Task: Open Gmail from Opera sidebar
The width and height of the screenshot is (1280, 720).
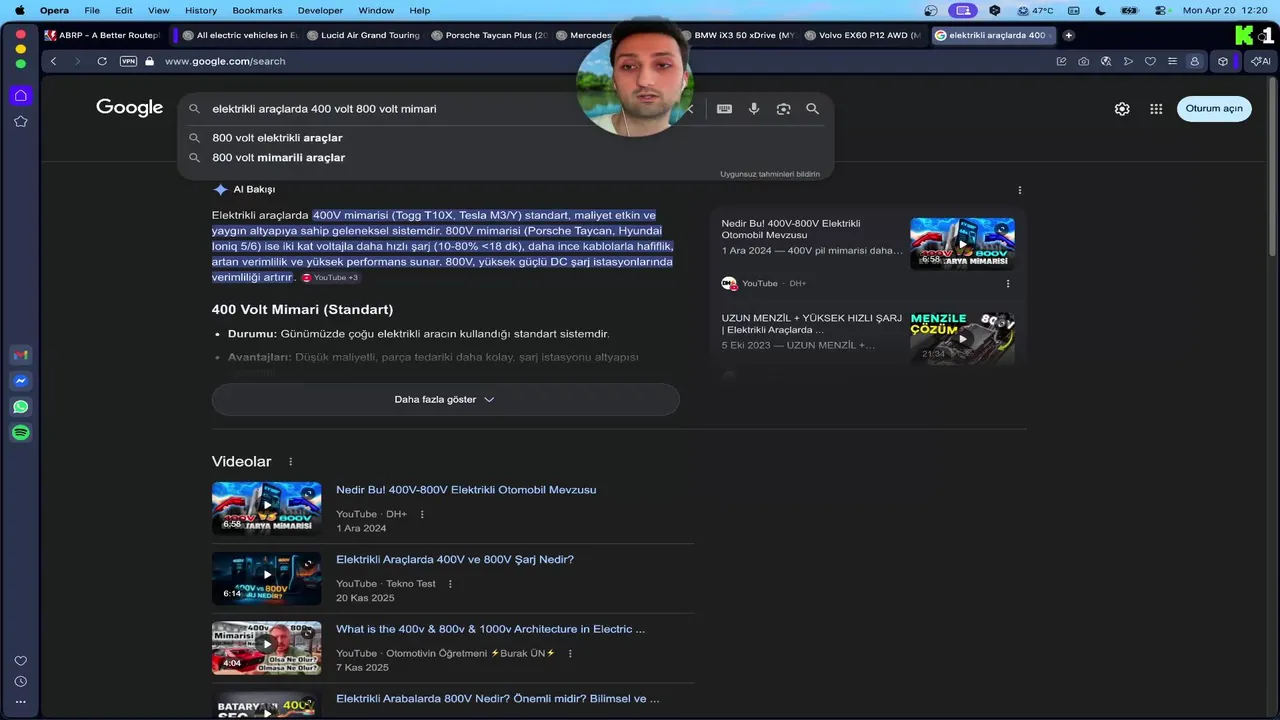Action: tap(20, 355)
